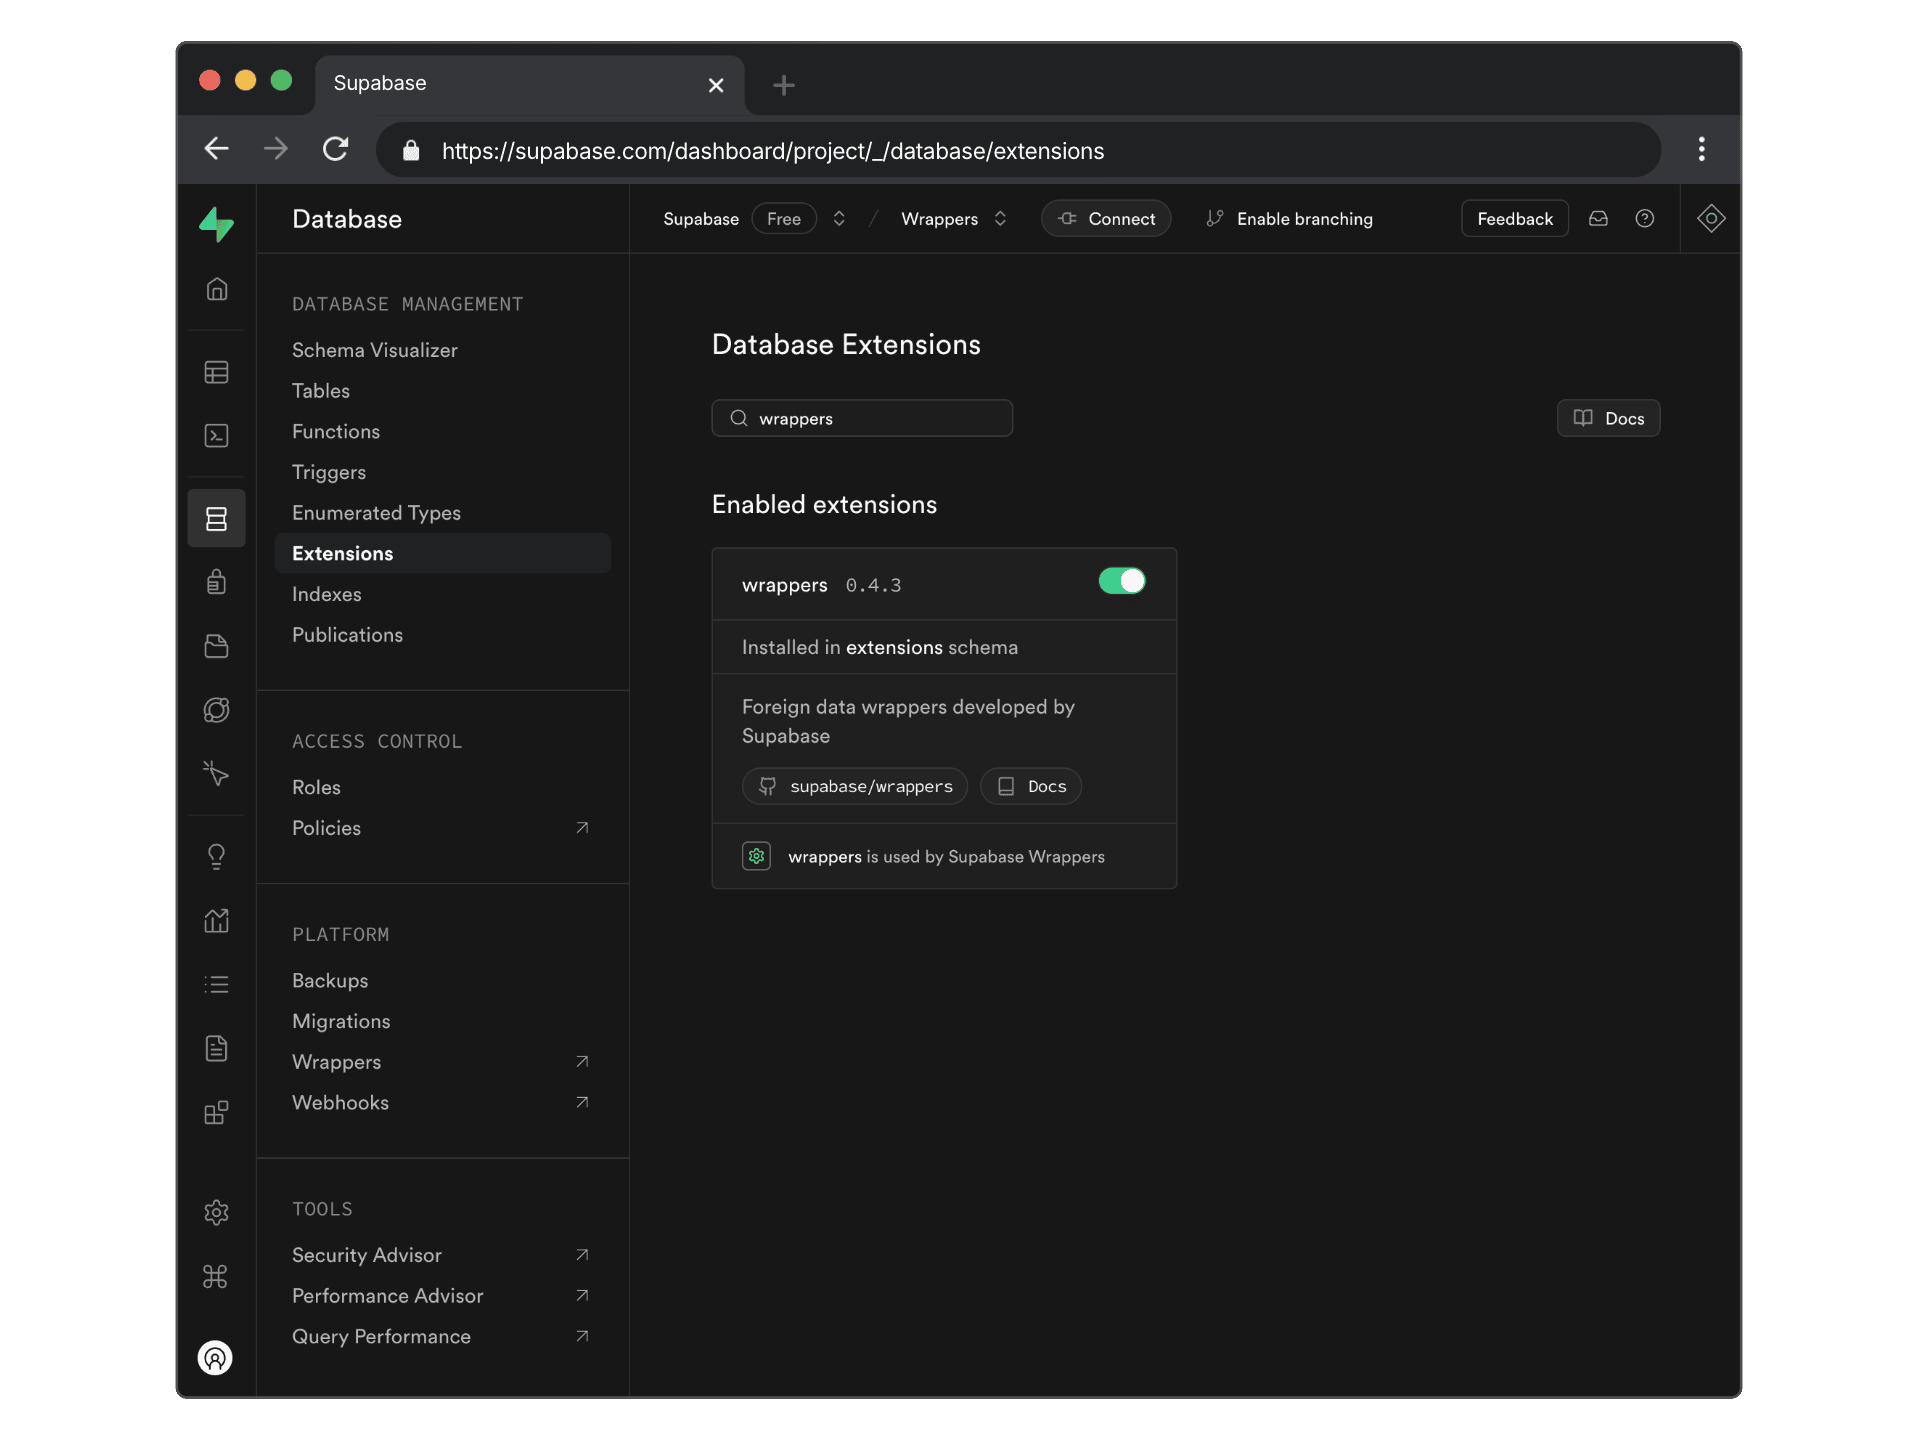Open the browser three-dot menu
This screenshot has height=1440, width=1920.
pos(1701,149)
